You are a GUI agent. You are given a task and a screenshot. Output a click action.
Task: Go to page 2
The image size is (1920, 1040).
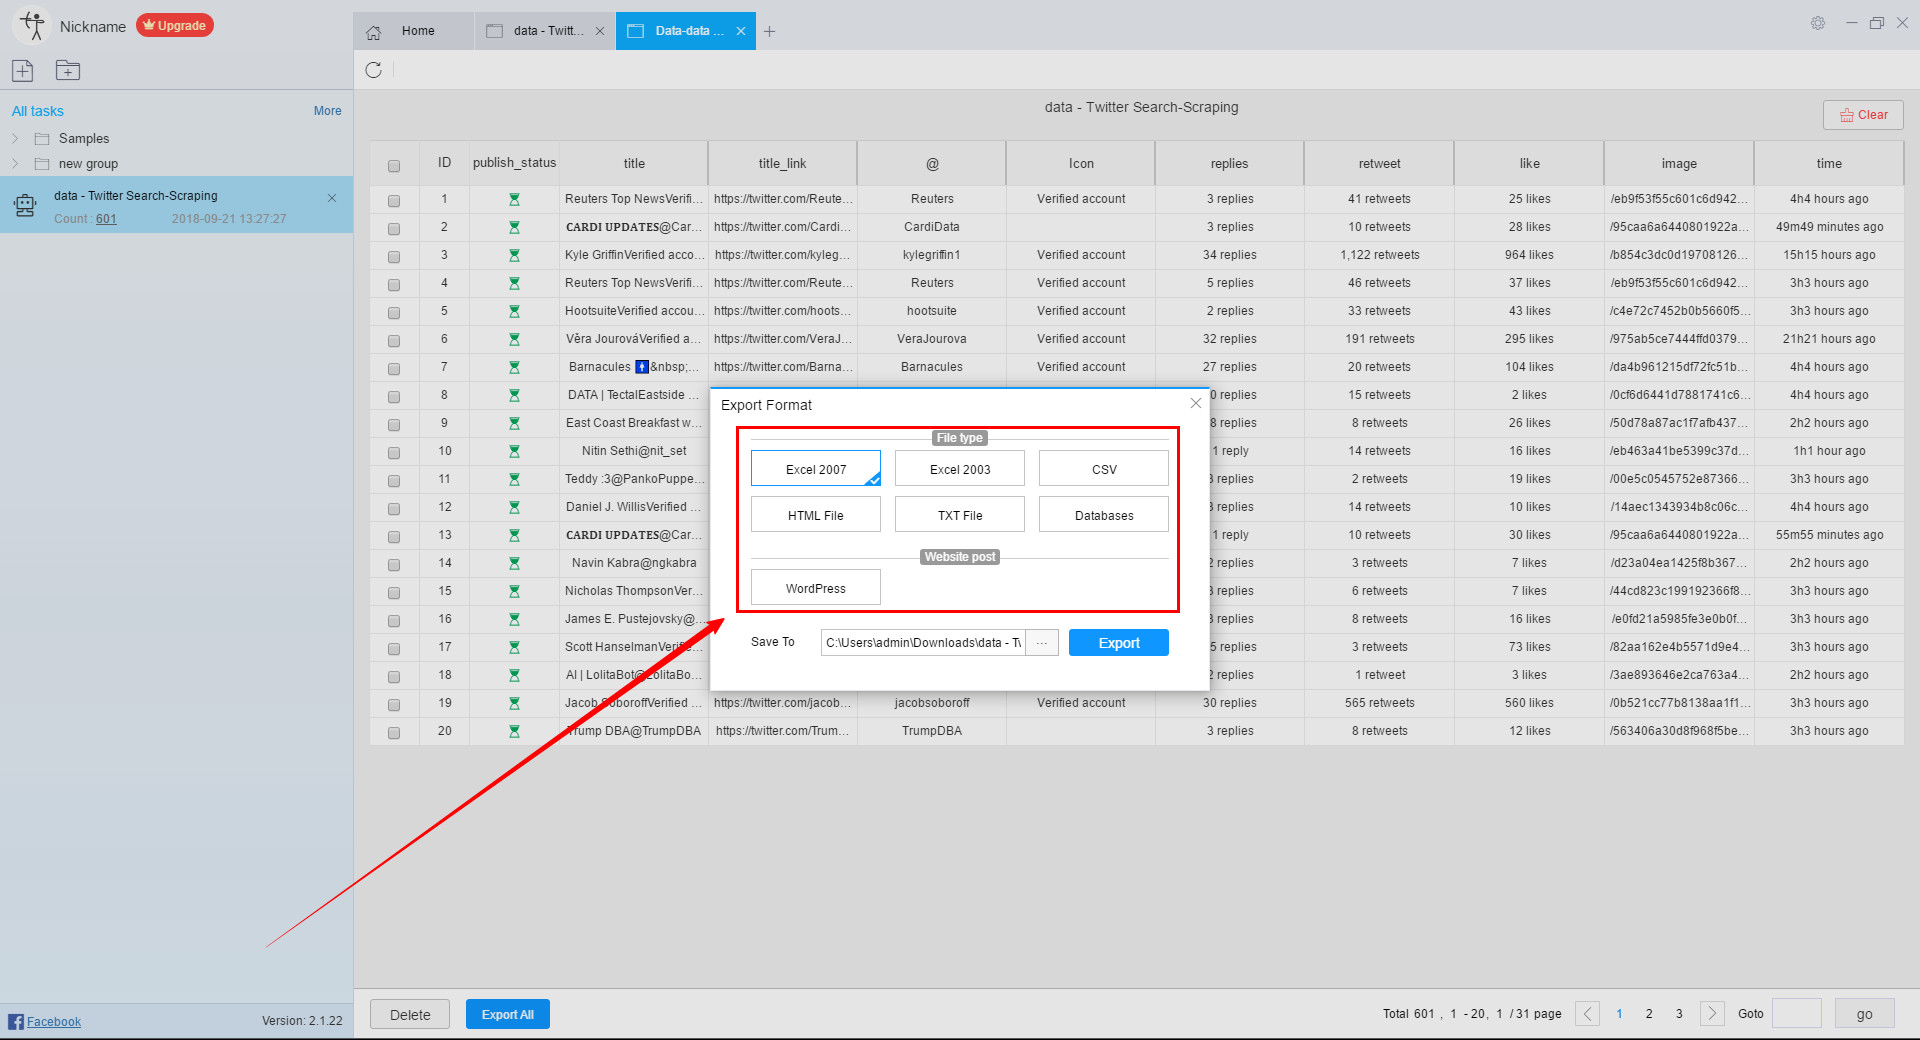(x=1649, y=1013)
